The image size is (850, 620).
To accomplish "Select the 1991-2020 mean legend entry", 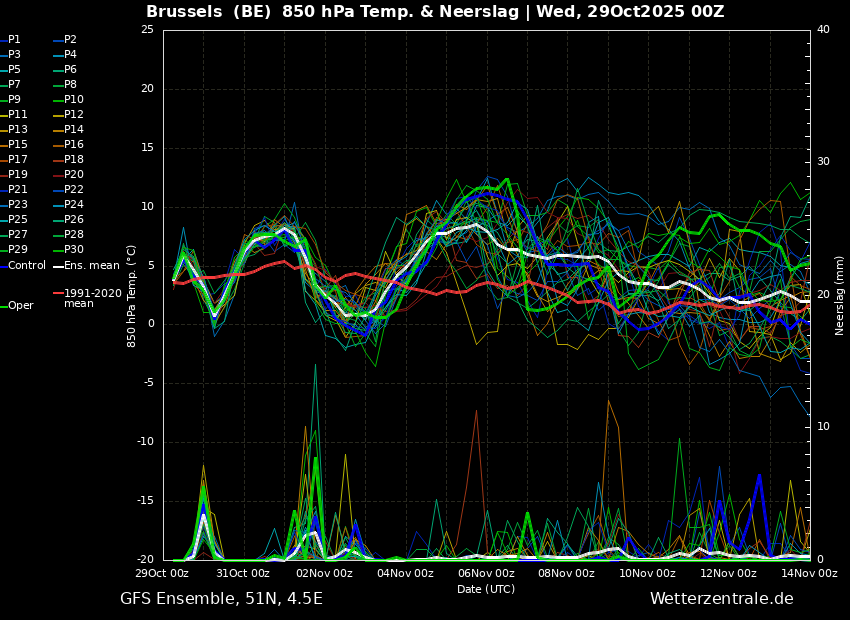I will [x=87, y=298].
